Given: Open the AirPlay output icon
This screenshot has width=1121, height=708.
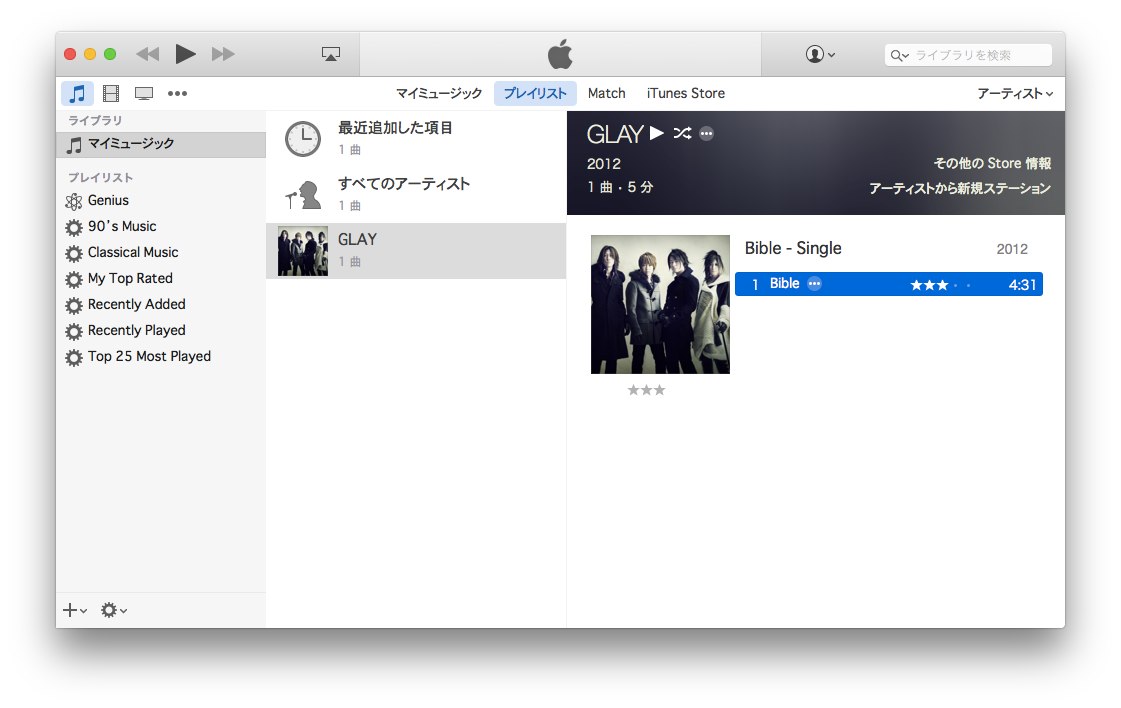Looking at the screenshot, I should tap(330, 54).
